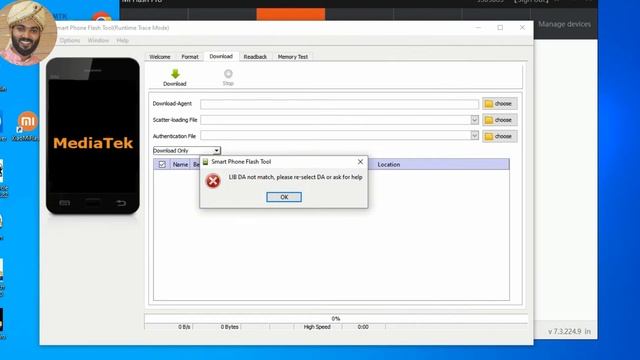
Task: Open the Help menu
Action: tap(122, 40)
